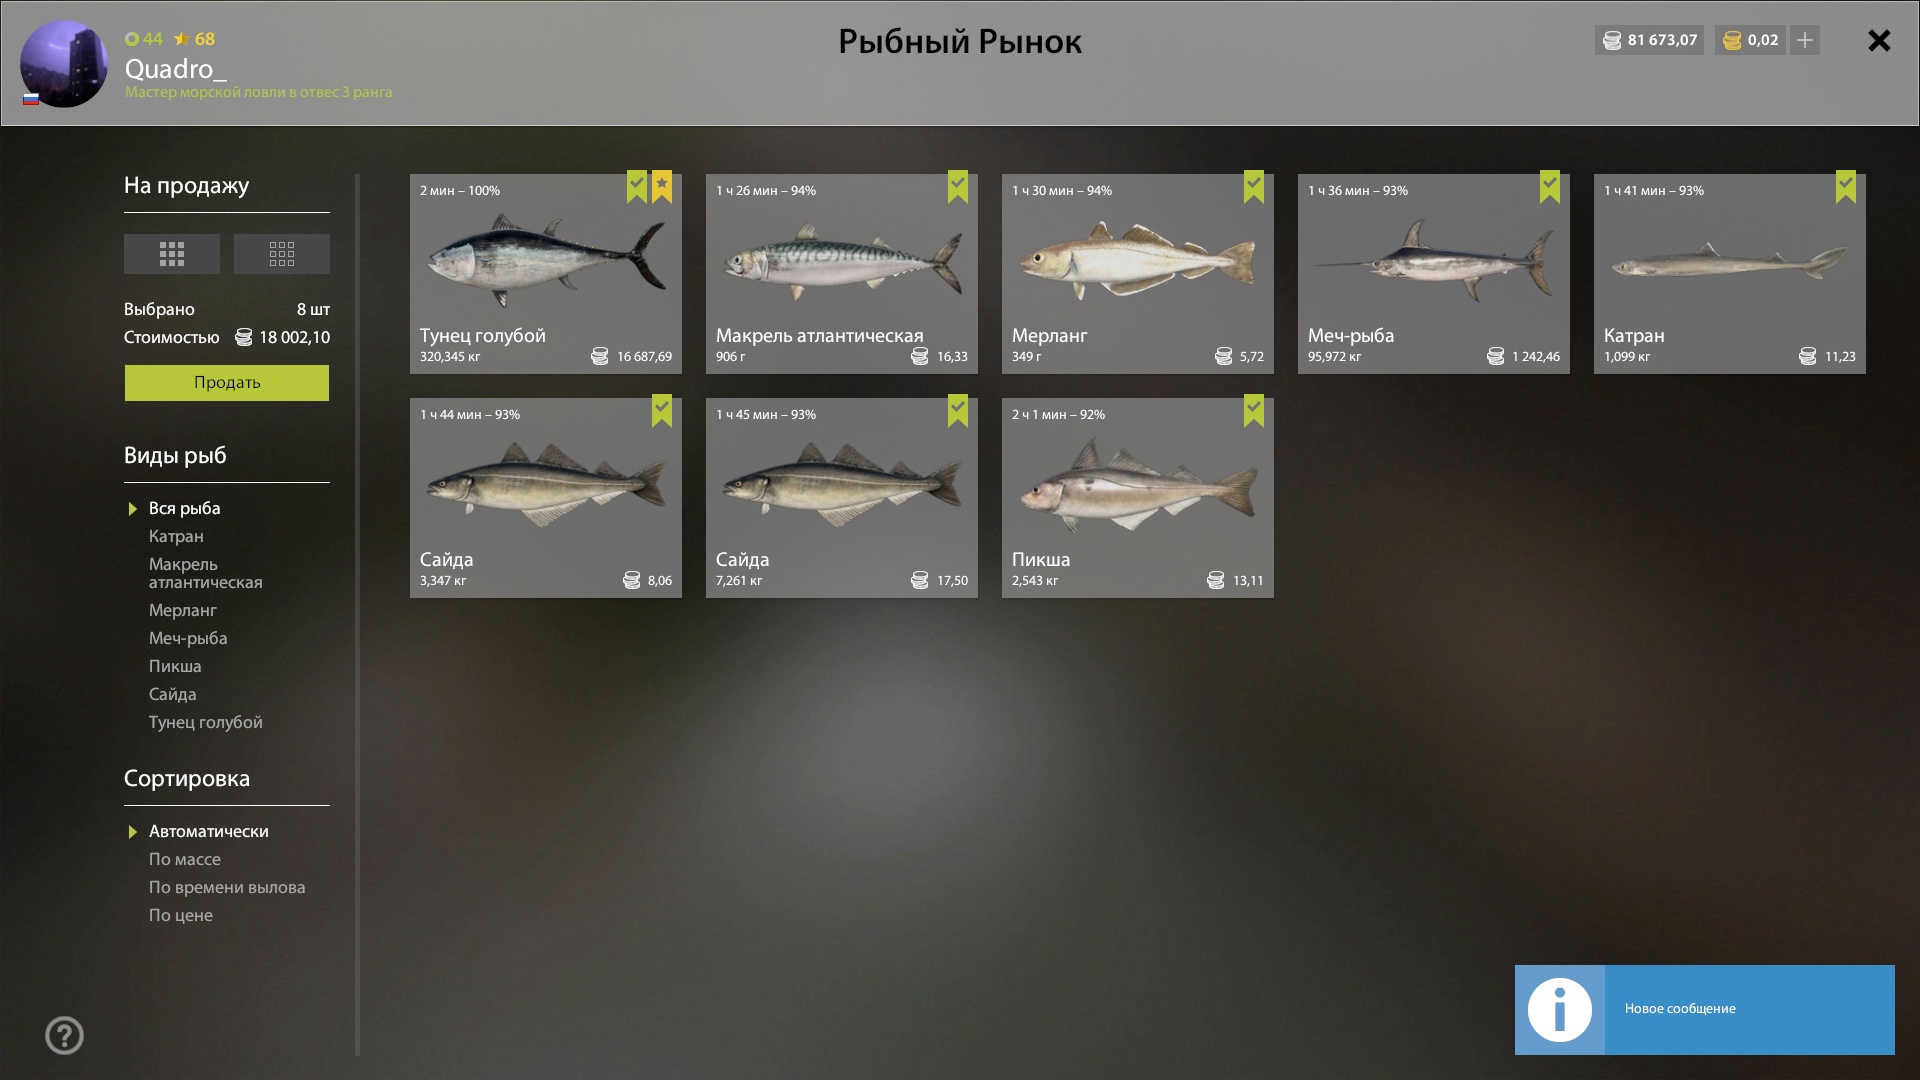This screenshot has height=1080, width=1920.
Task: Click the Продать button
Action: click(x=227, y=383)
